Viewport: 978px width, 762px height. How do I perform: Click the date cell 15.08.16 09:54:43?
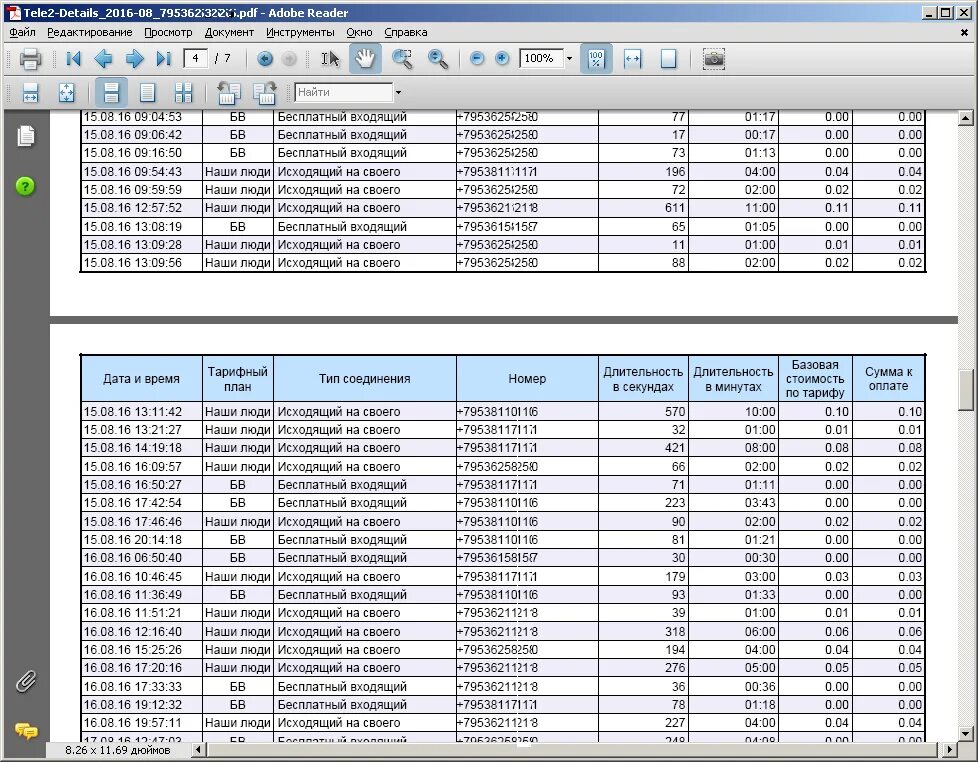pos(142,171)
